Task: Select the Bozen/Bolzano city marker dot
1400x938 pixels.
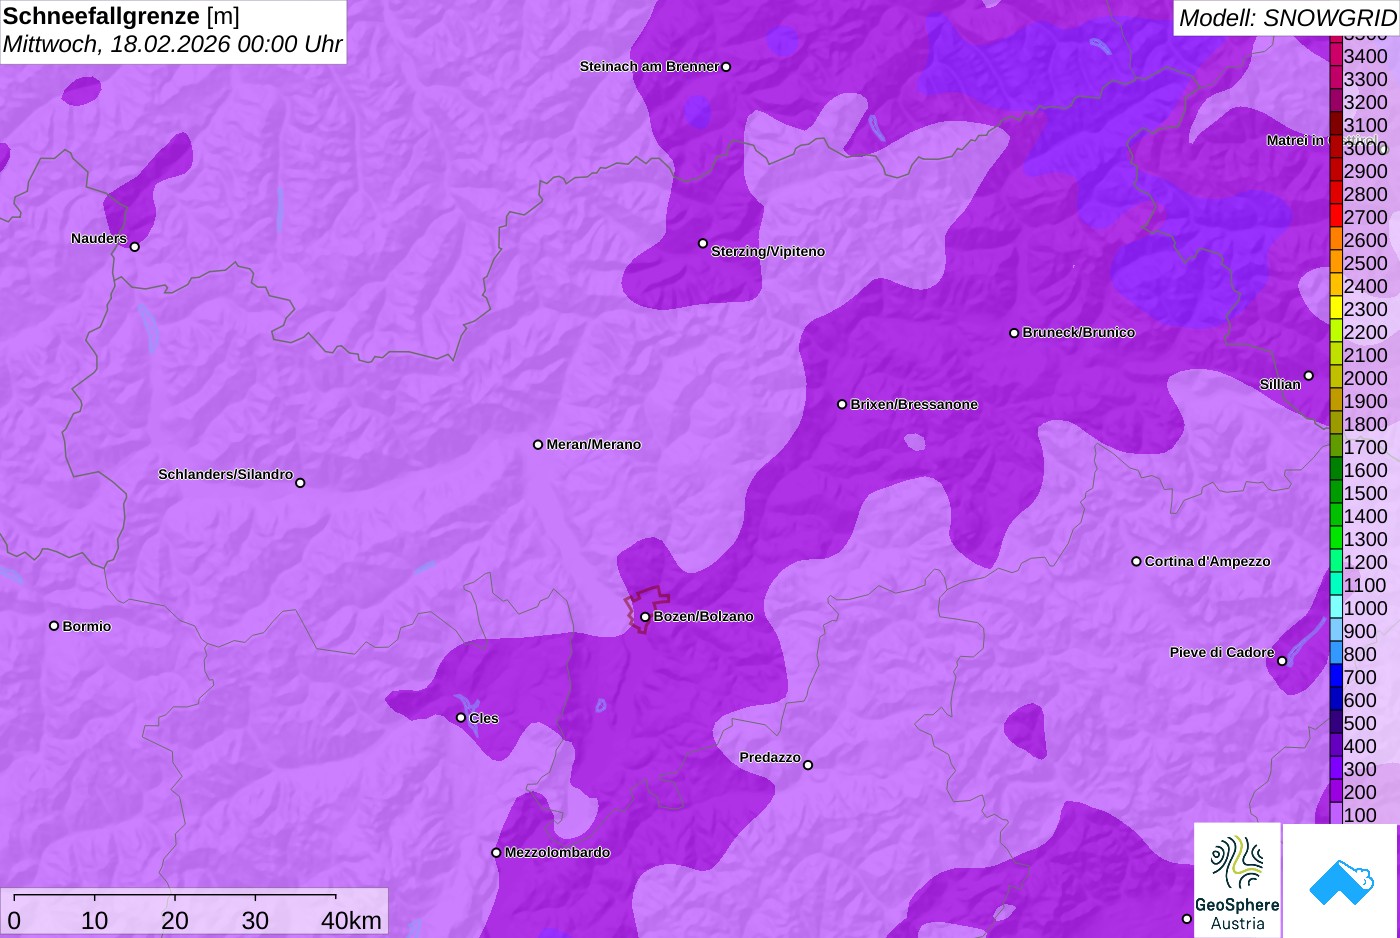Action: 645,617
